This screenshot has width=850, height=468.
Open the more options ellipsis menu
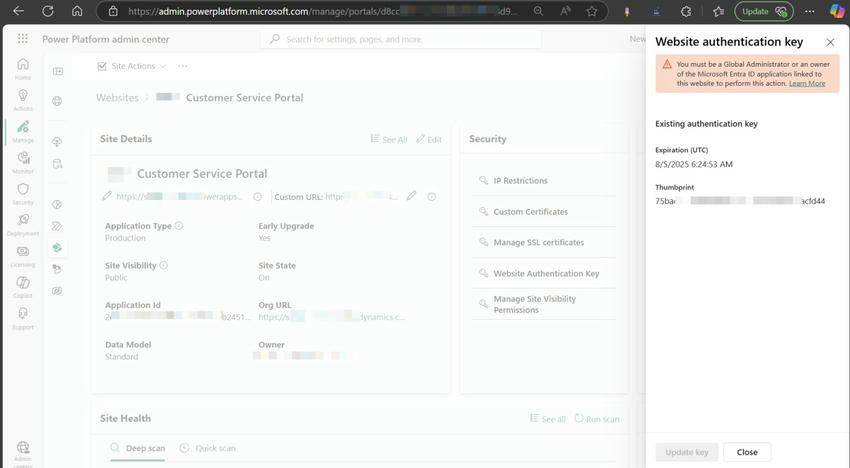pyautogui.click(x=182, y=66)
